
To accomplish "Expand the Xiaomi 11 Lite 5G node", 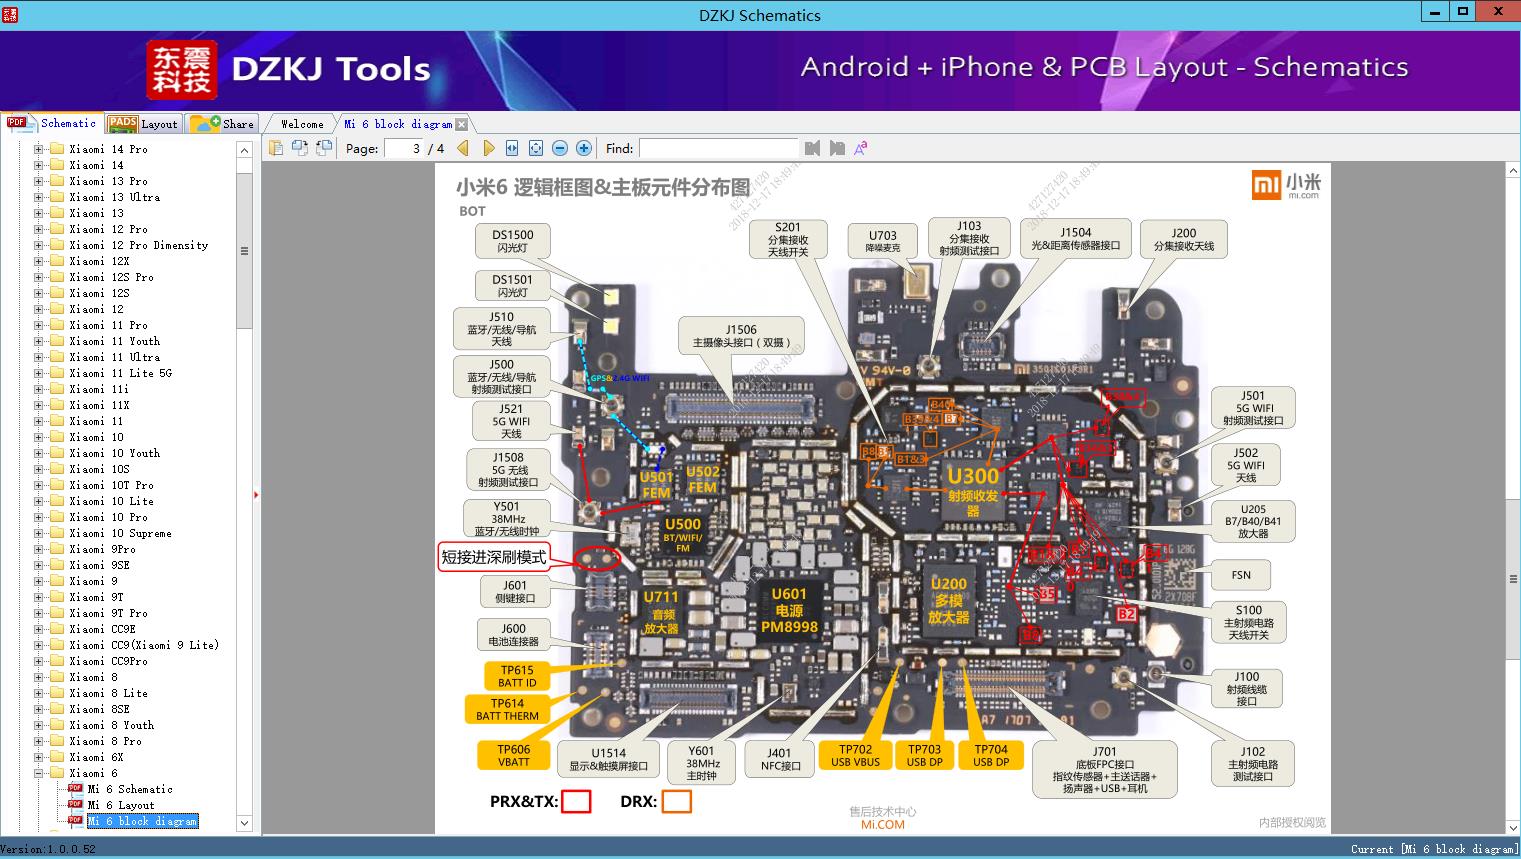I will 38,373.
